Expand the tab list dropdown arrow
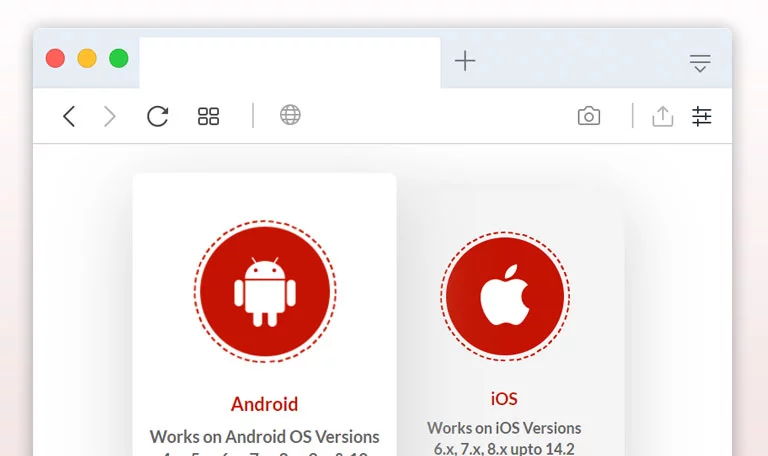768x456 pixels. 700,63
